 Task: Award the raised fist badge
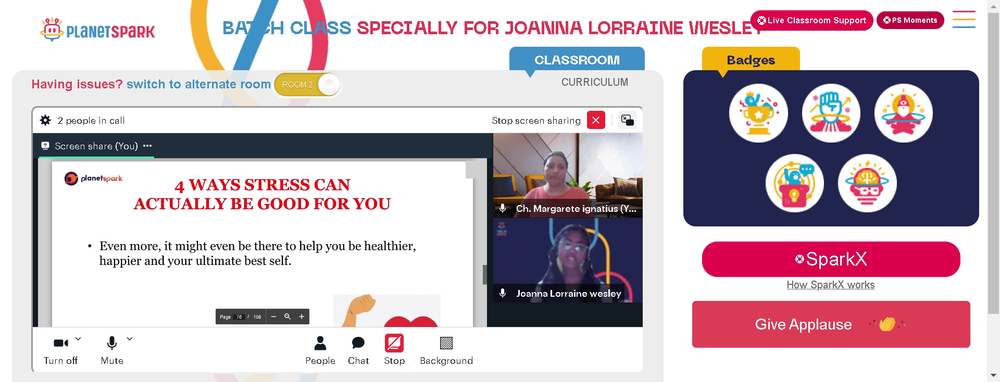click(x=831, y=114)
